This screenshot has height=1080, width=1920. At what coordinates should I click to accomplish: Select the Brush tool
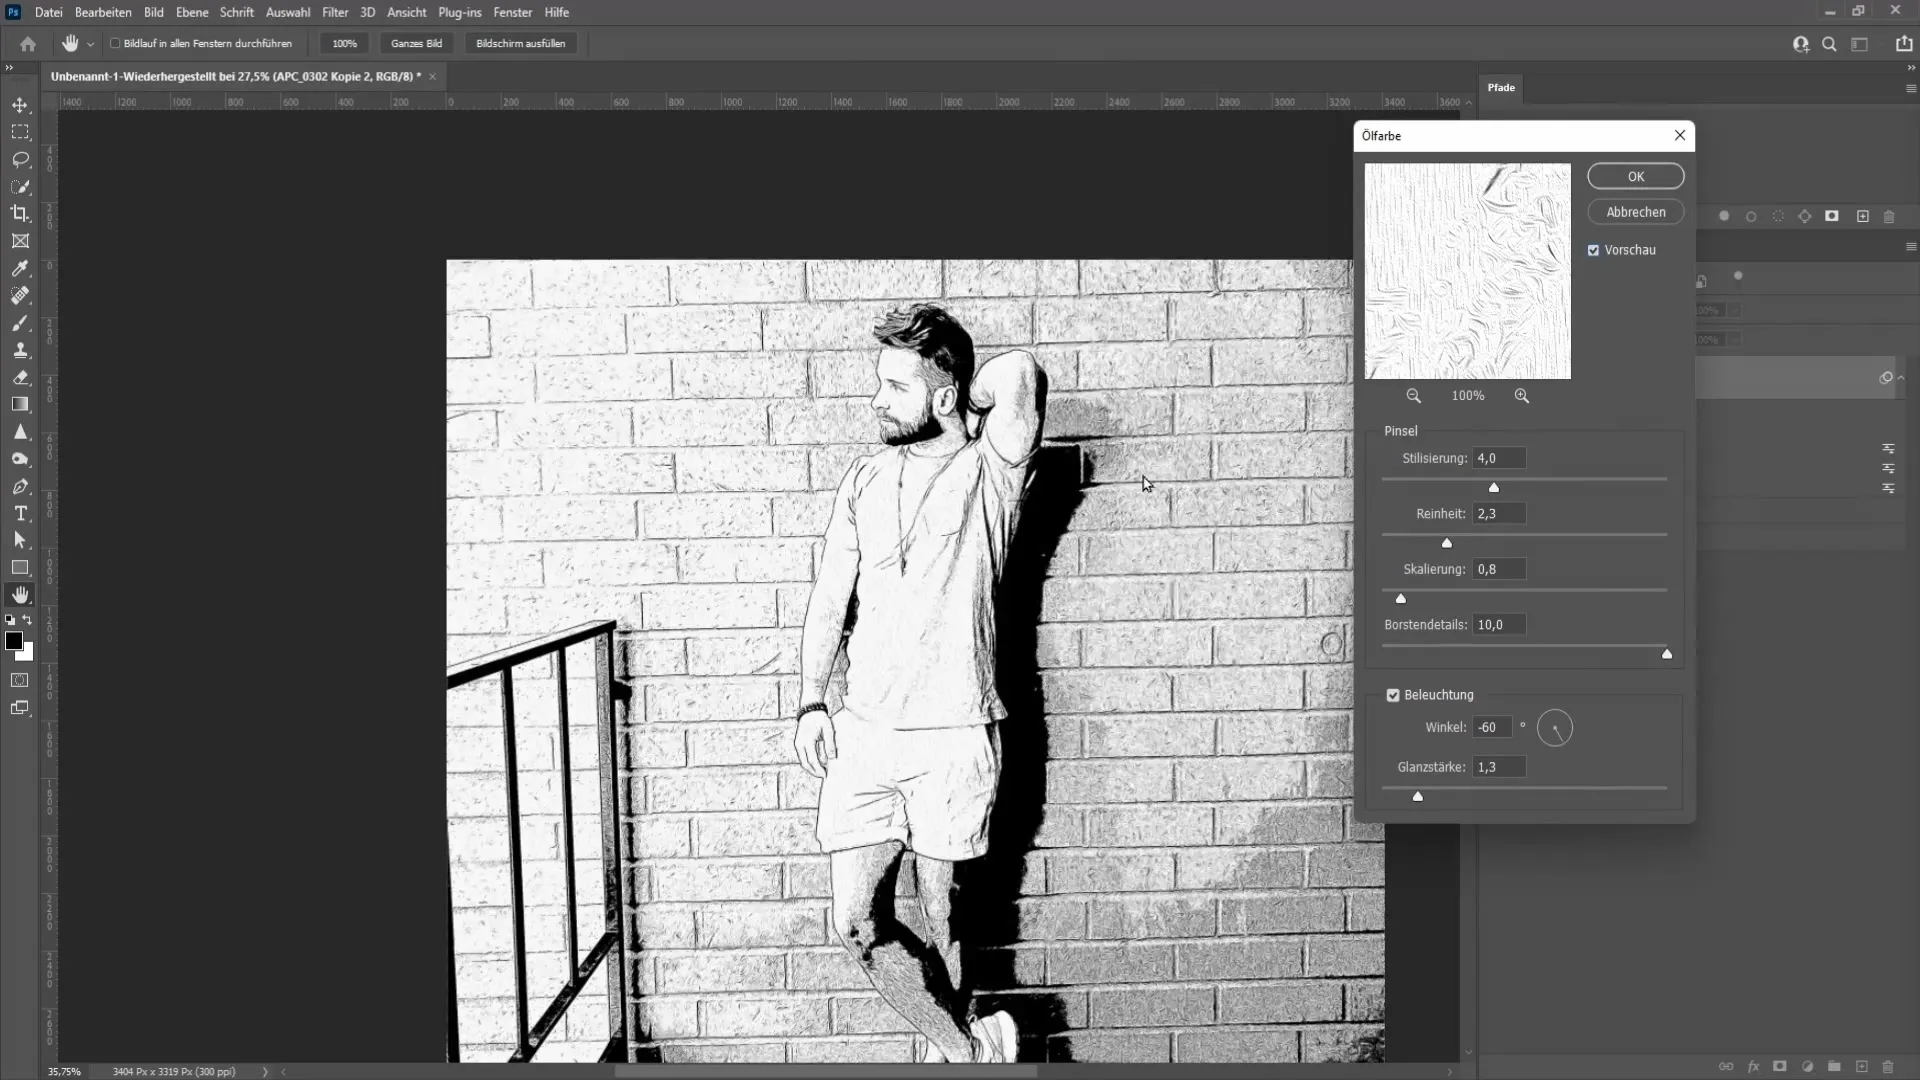tap(20, 323)
